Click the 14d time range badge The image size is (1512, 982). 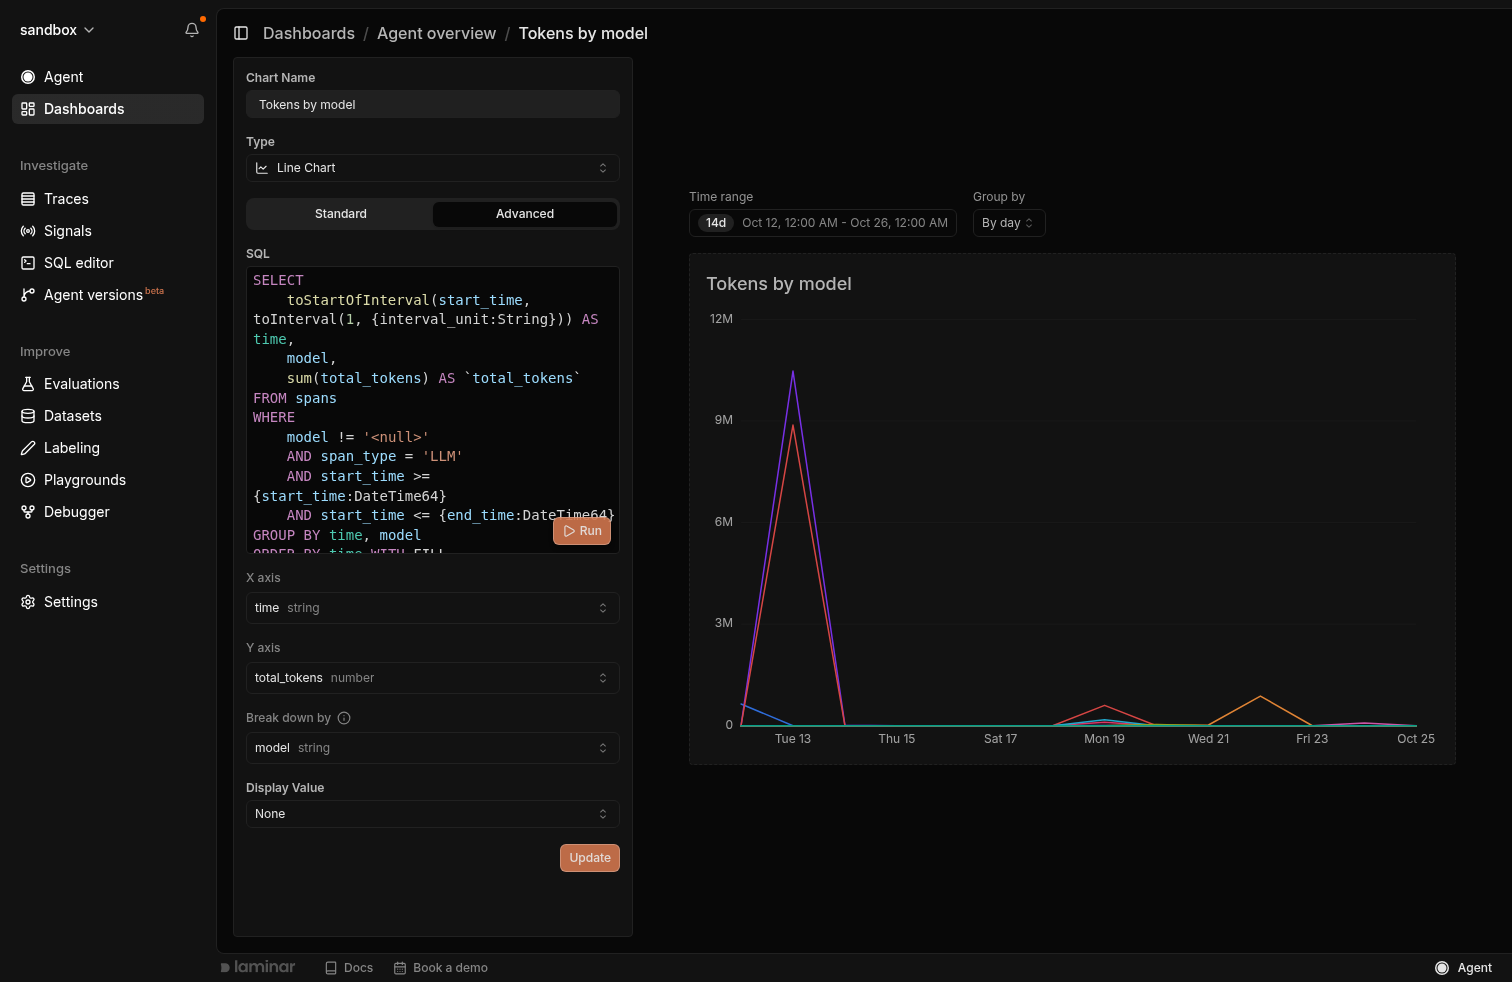click(716, 223)
